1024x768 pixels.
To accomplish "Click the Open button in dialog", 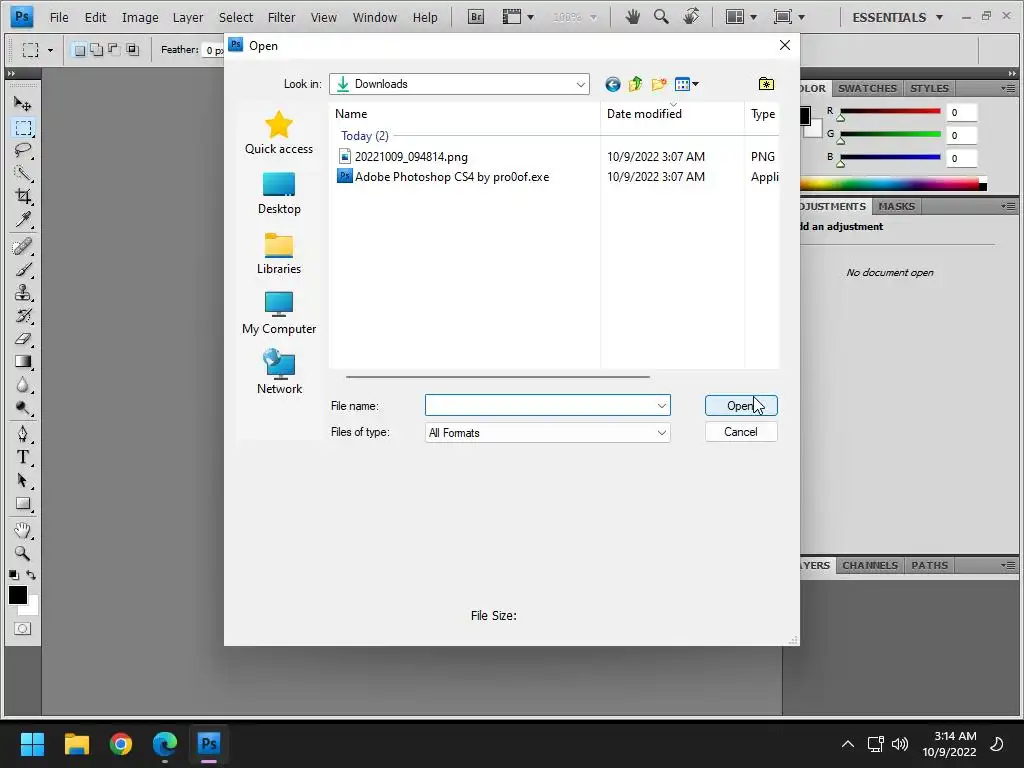I will [x=741, y=406].
